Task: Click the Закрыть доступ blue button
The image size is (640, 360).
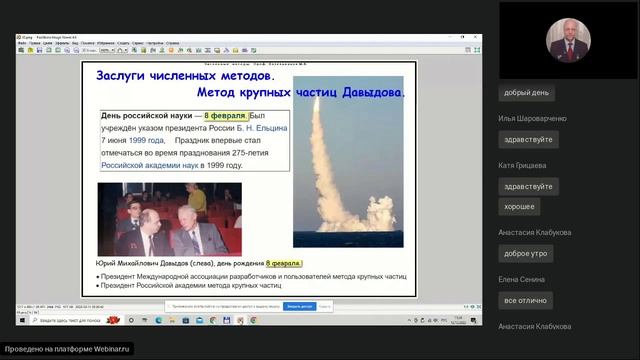Action: point(300,306)
